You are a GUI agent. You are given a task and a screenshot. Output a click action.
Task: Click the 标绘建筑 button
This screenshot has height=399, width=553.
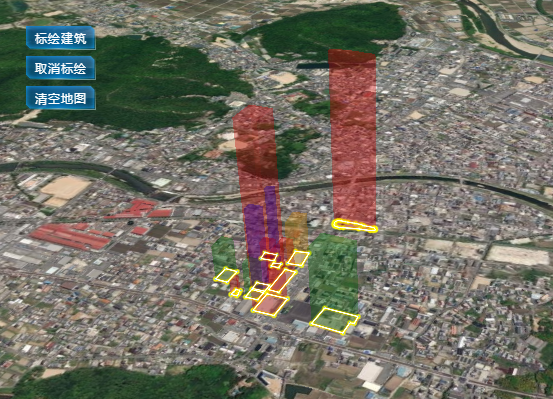coord(61,38)
